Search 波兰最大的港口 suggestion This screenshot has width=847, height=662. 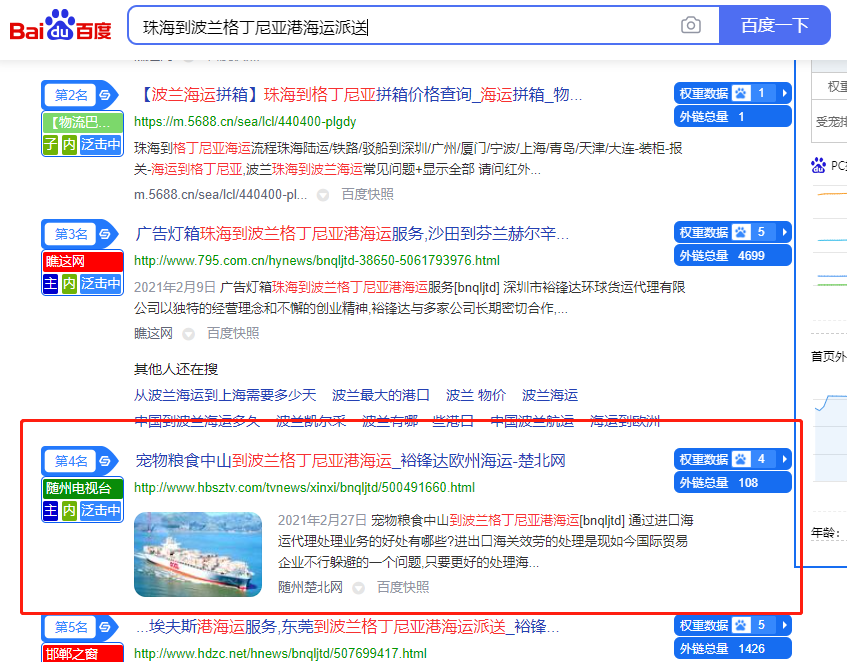[380, 395]
